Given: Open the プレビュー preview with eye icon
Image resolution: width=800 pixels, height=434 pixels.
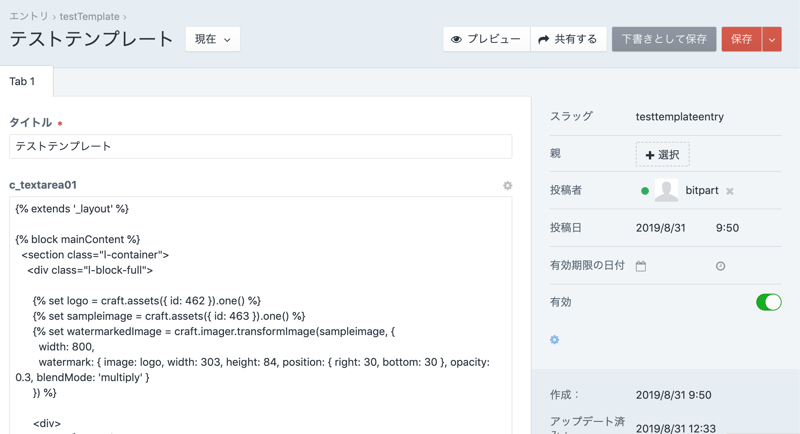Looking at the screenshot, I should pos(486,39).
